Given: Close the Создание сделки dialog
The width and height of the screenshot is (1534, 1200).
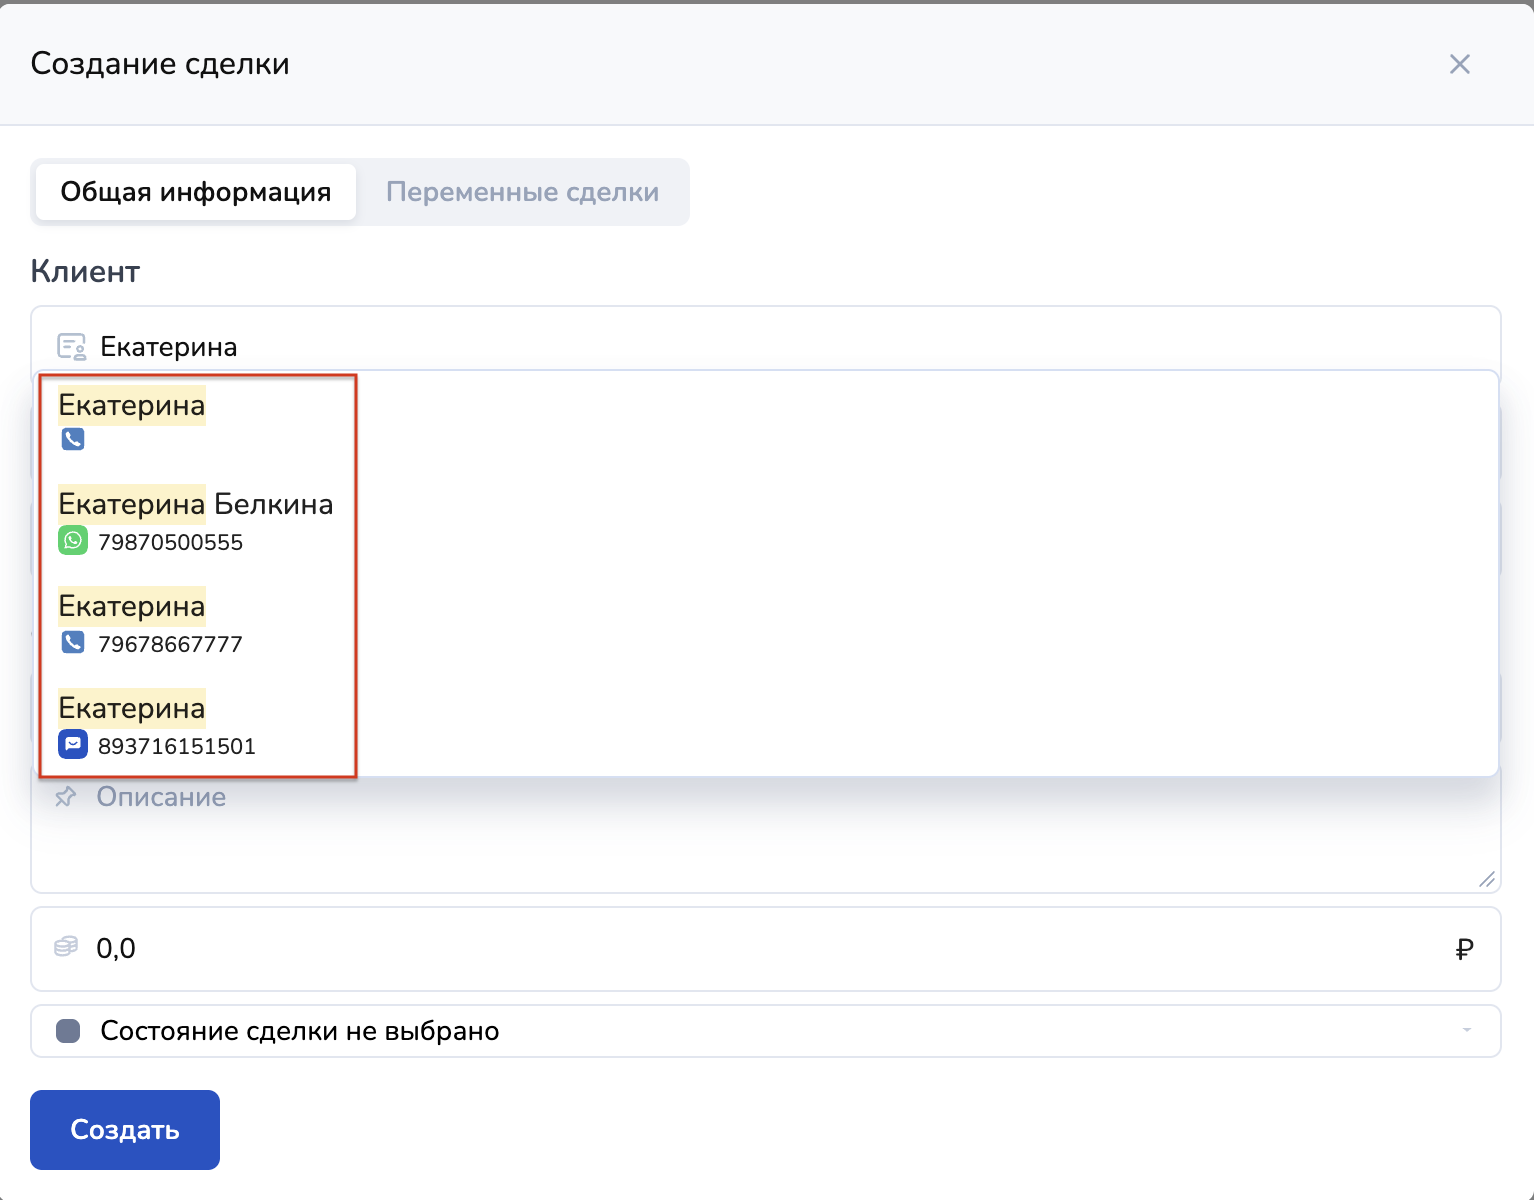Looking at the screenshot, I should pos(1459,64).
